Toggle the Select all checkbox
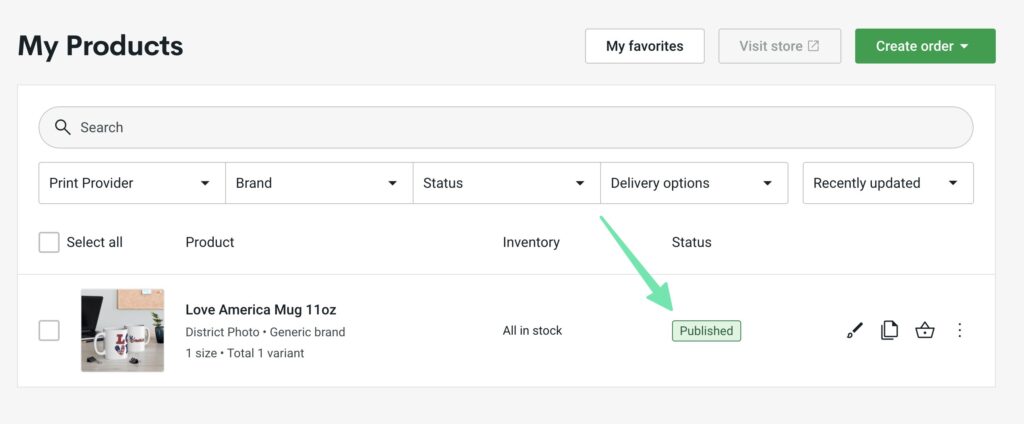Viewport: 1024px width, 424px height. 49,242
